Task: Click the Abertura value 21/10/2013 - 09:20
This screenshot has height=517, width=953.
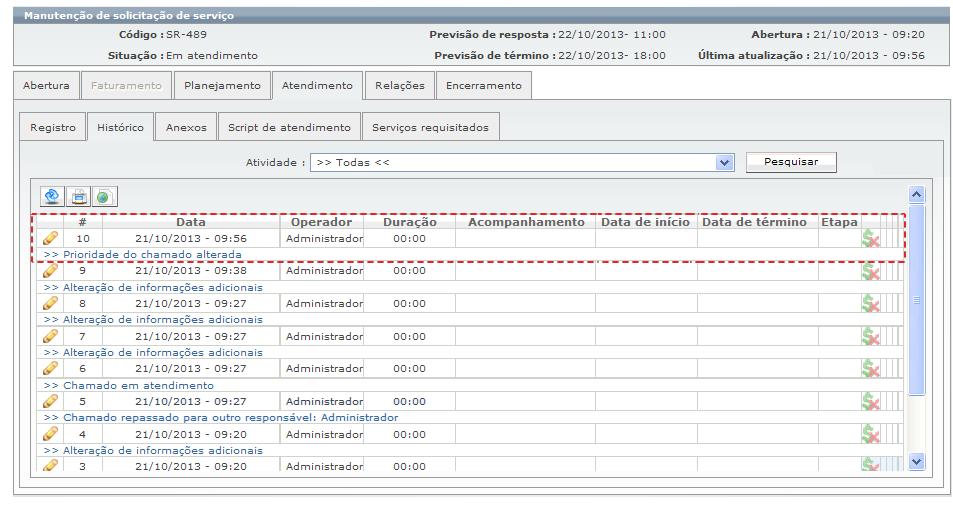Action: pyautogui.click(x=869, y=35)
